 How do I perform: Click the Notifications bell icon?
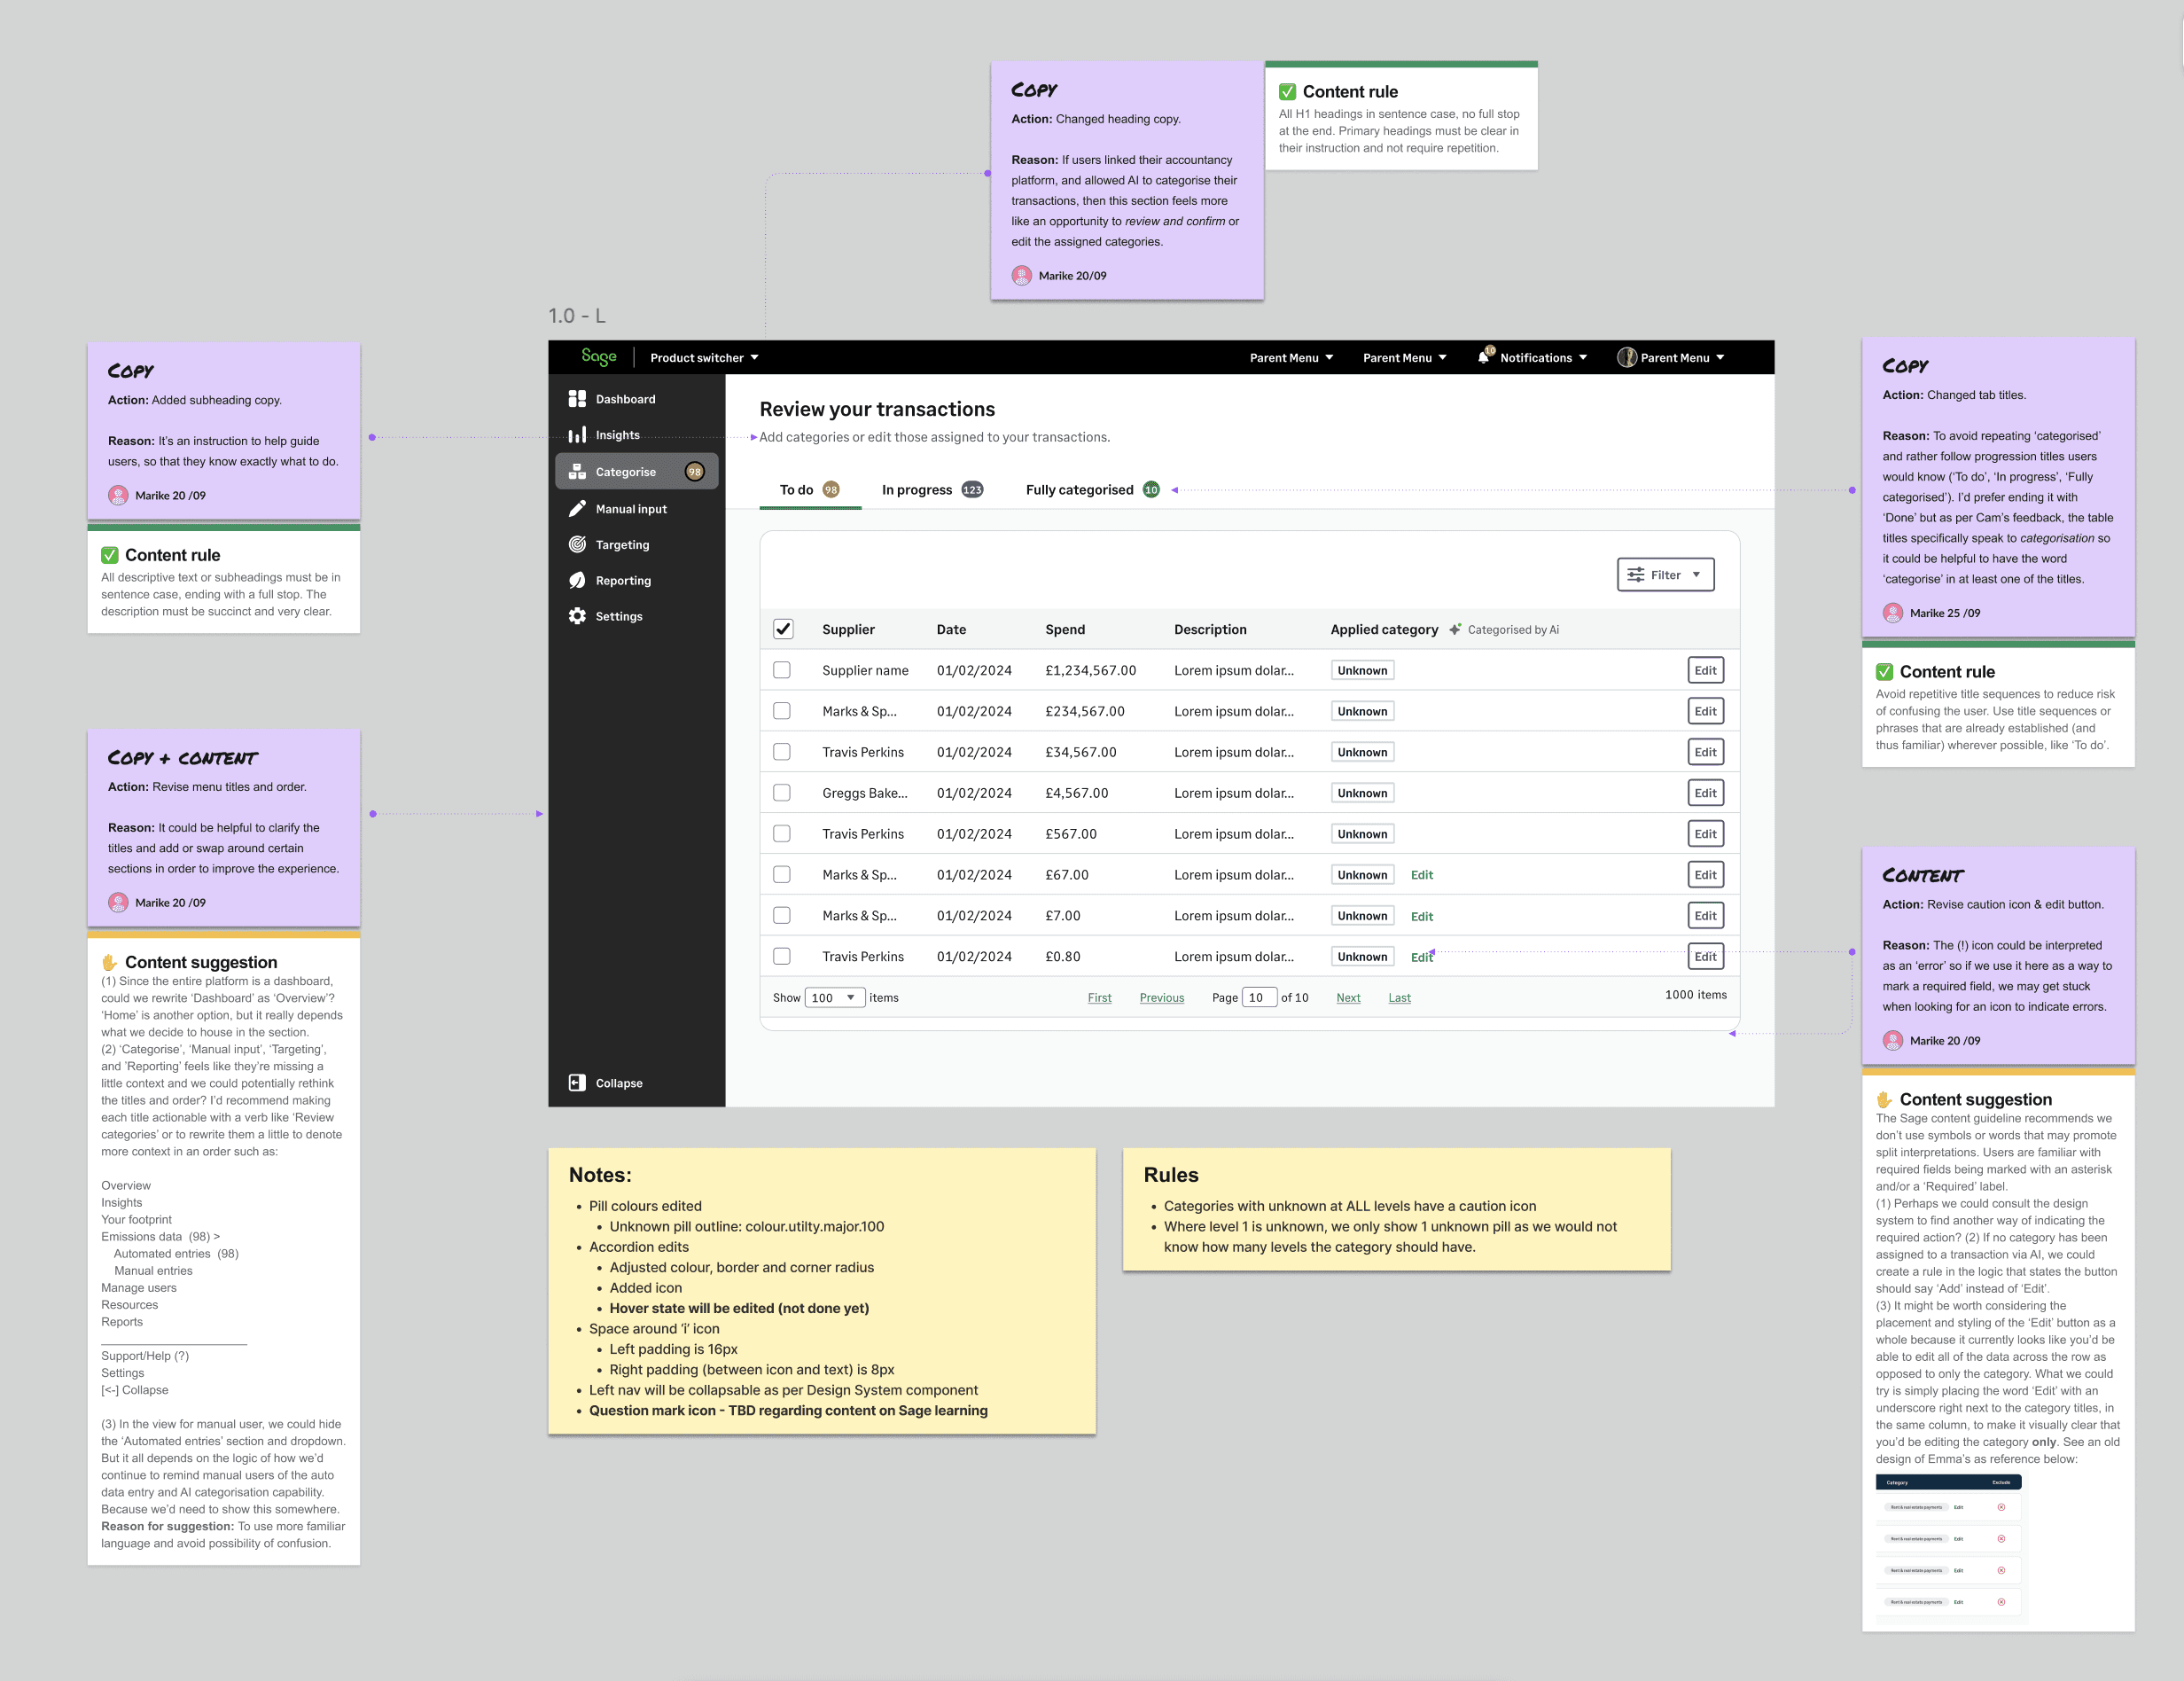click(x=1484, y=358)
